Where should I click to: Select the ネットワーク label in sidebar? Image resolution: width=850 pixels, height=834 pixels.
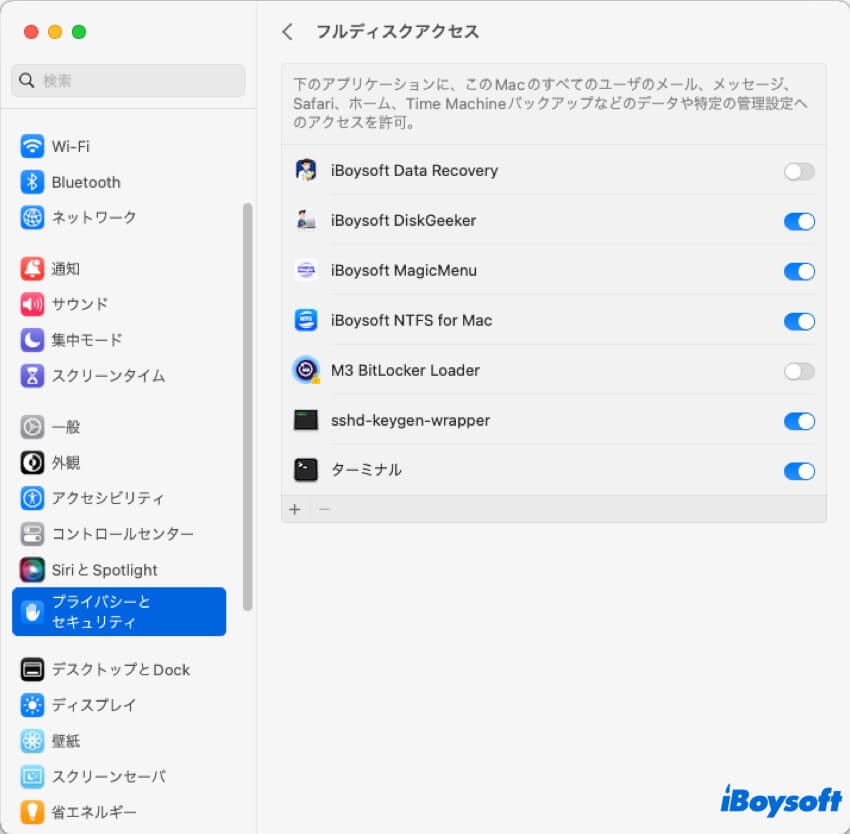tap(94, 217)
